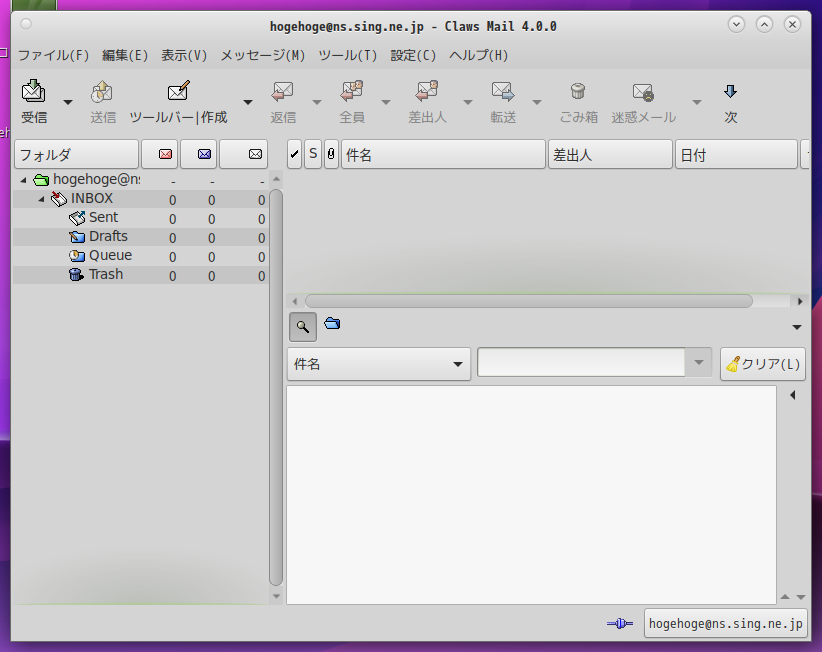Sort by the 件名 column header

point(443,154)
